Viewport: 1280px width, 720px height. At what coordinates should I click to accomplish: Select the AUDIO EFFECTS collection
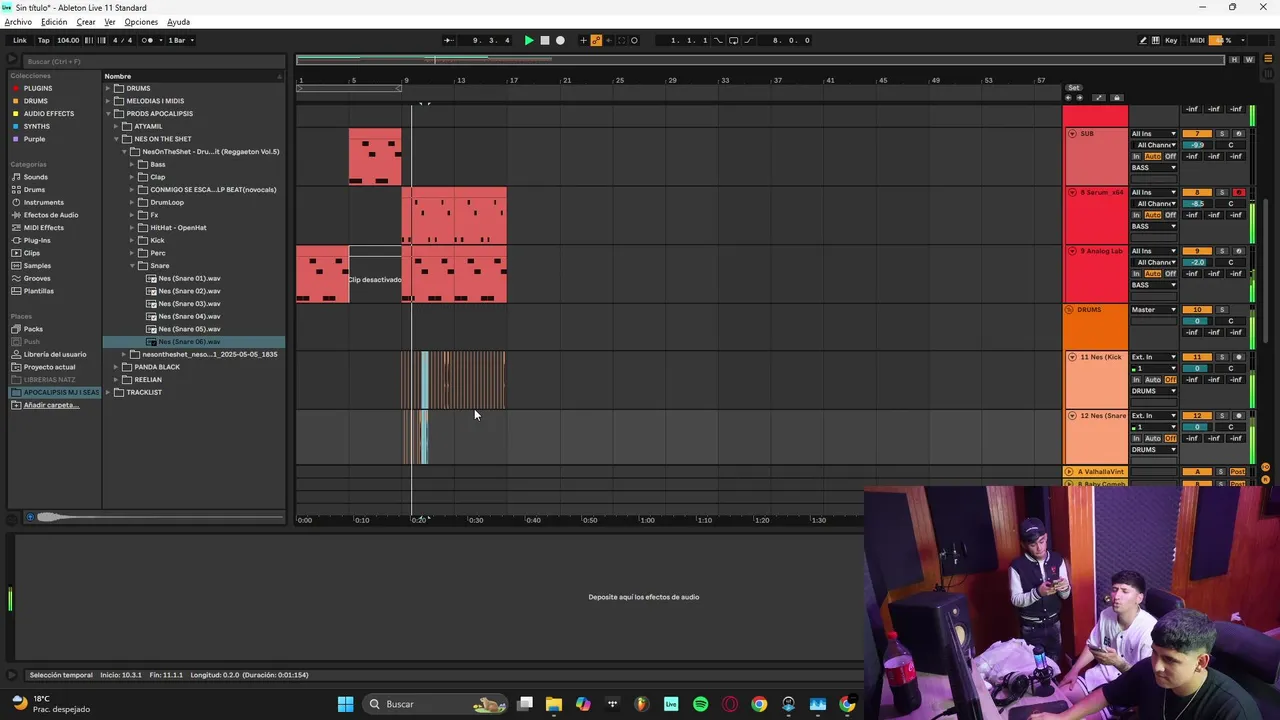48,114
